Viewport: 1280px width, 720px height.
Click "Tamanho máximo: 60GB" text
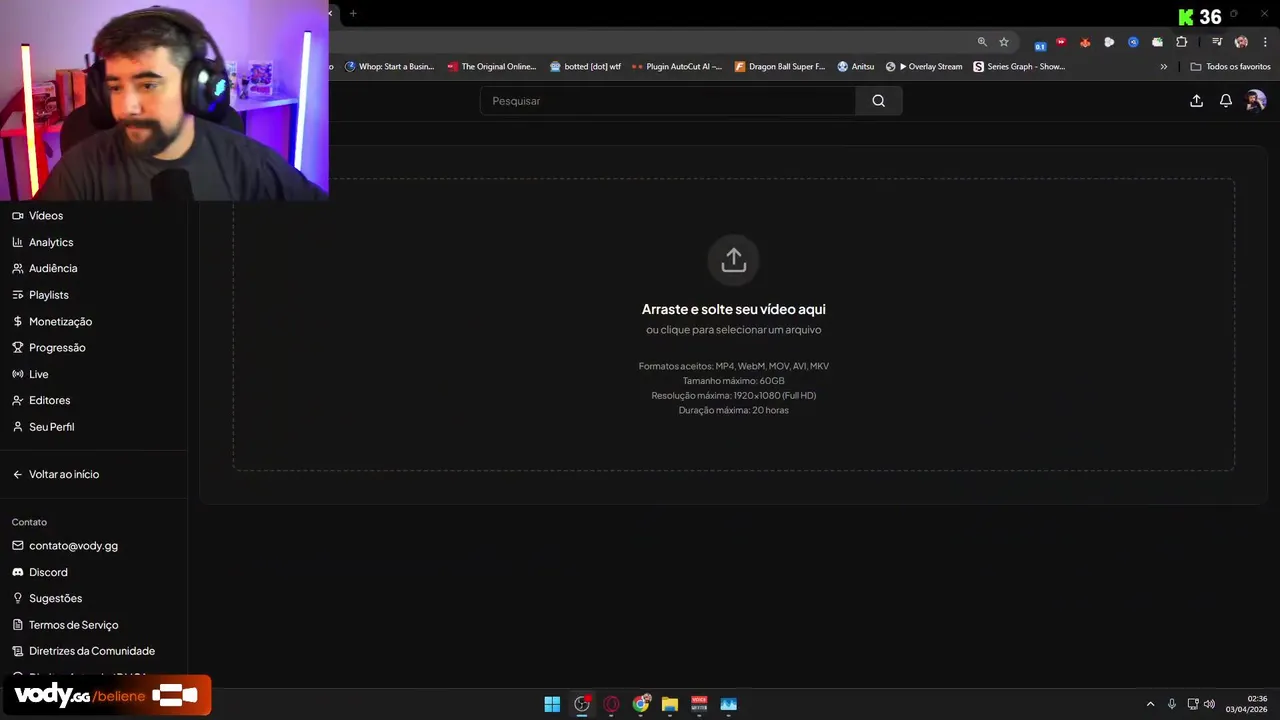pos(734,381)
